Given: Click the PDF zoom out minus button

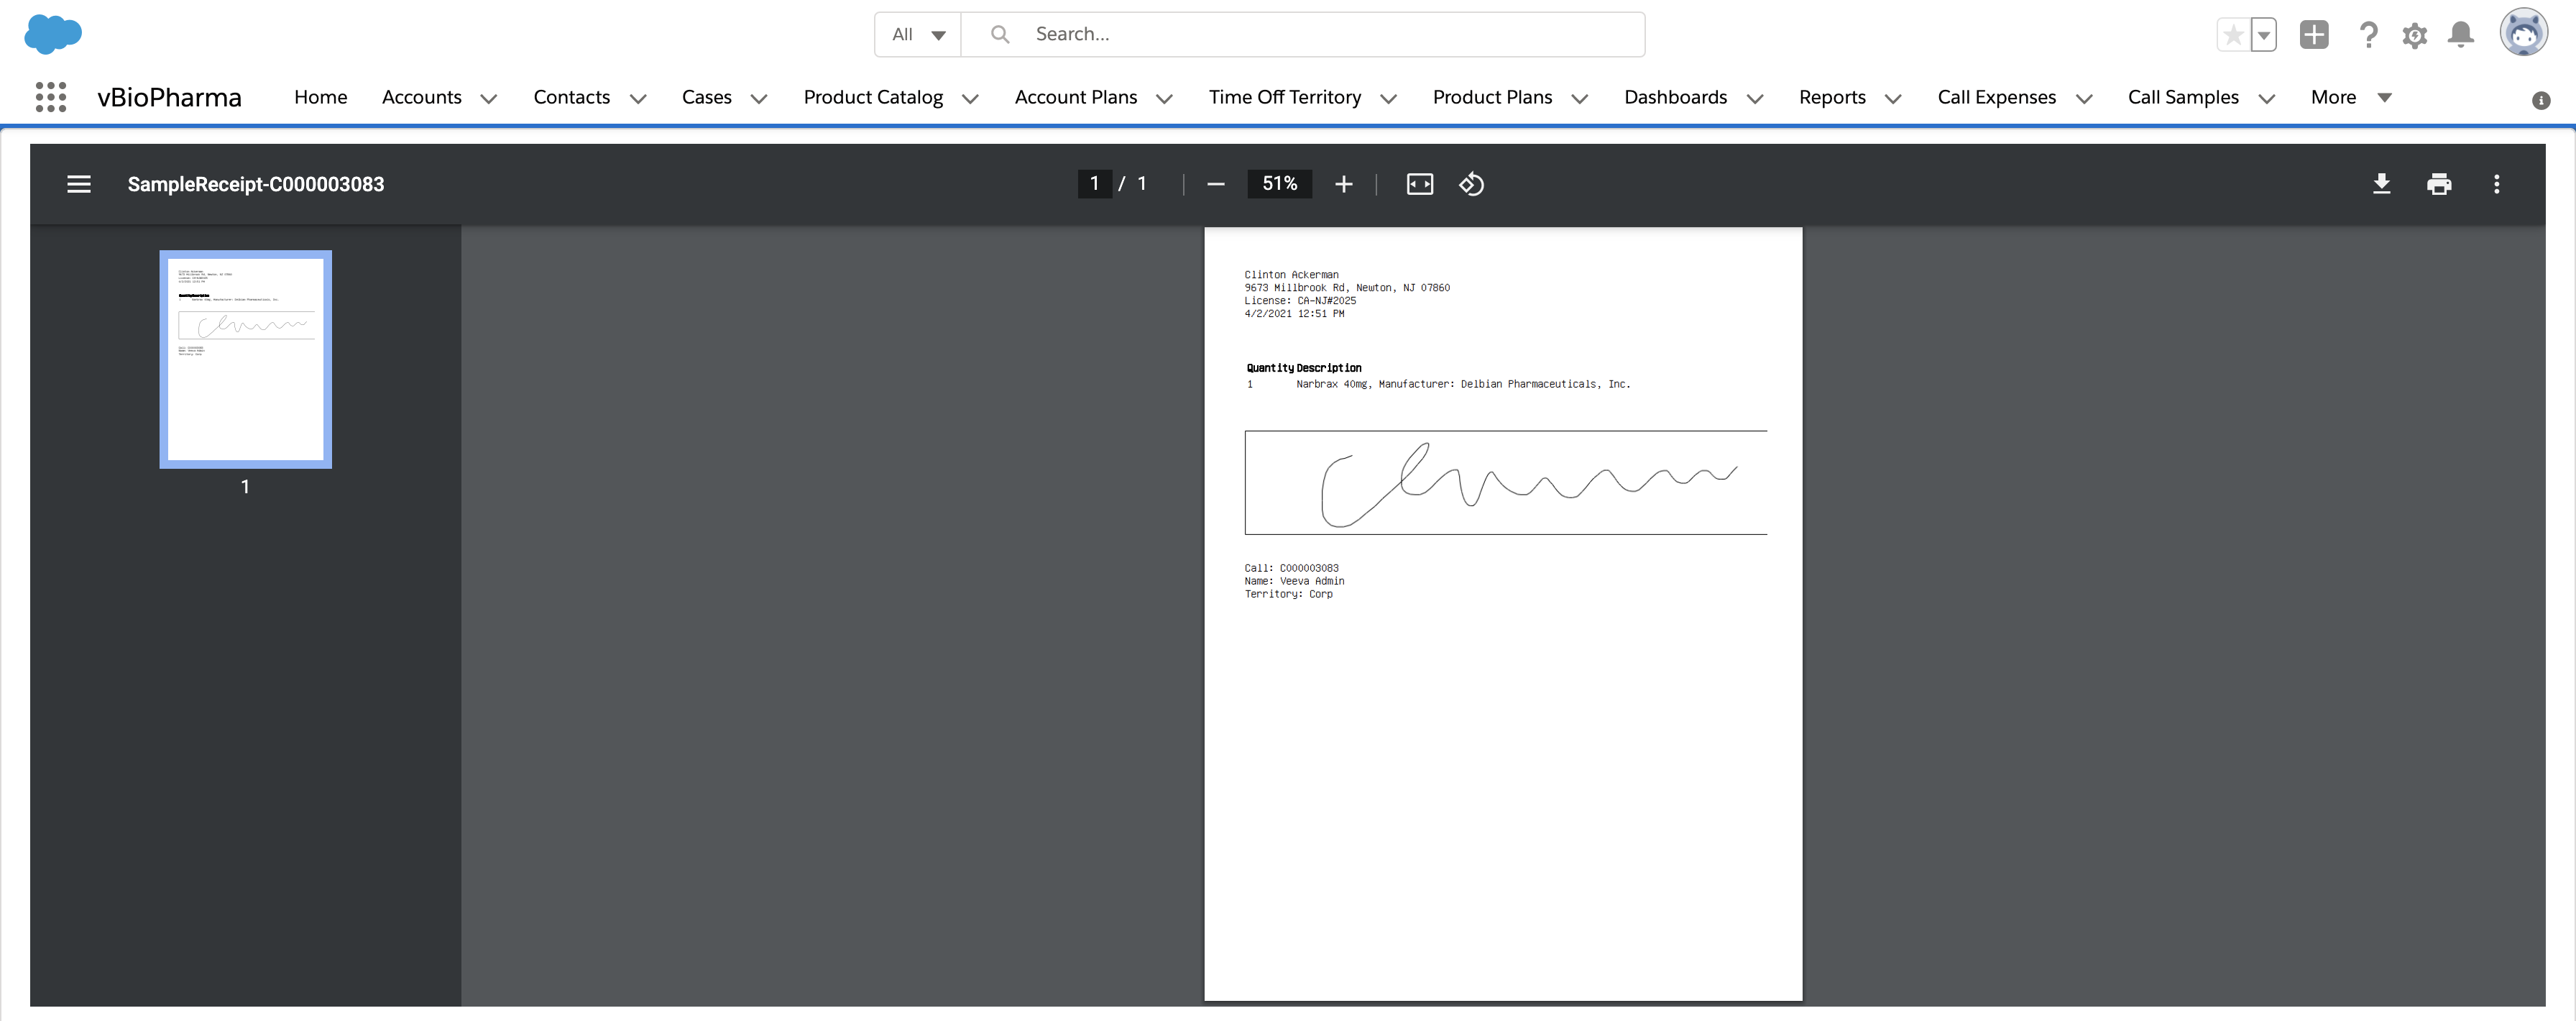Looking at the screenshot, I should (x=1216, y=184).
